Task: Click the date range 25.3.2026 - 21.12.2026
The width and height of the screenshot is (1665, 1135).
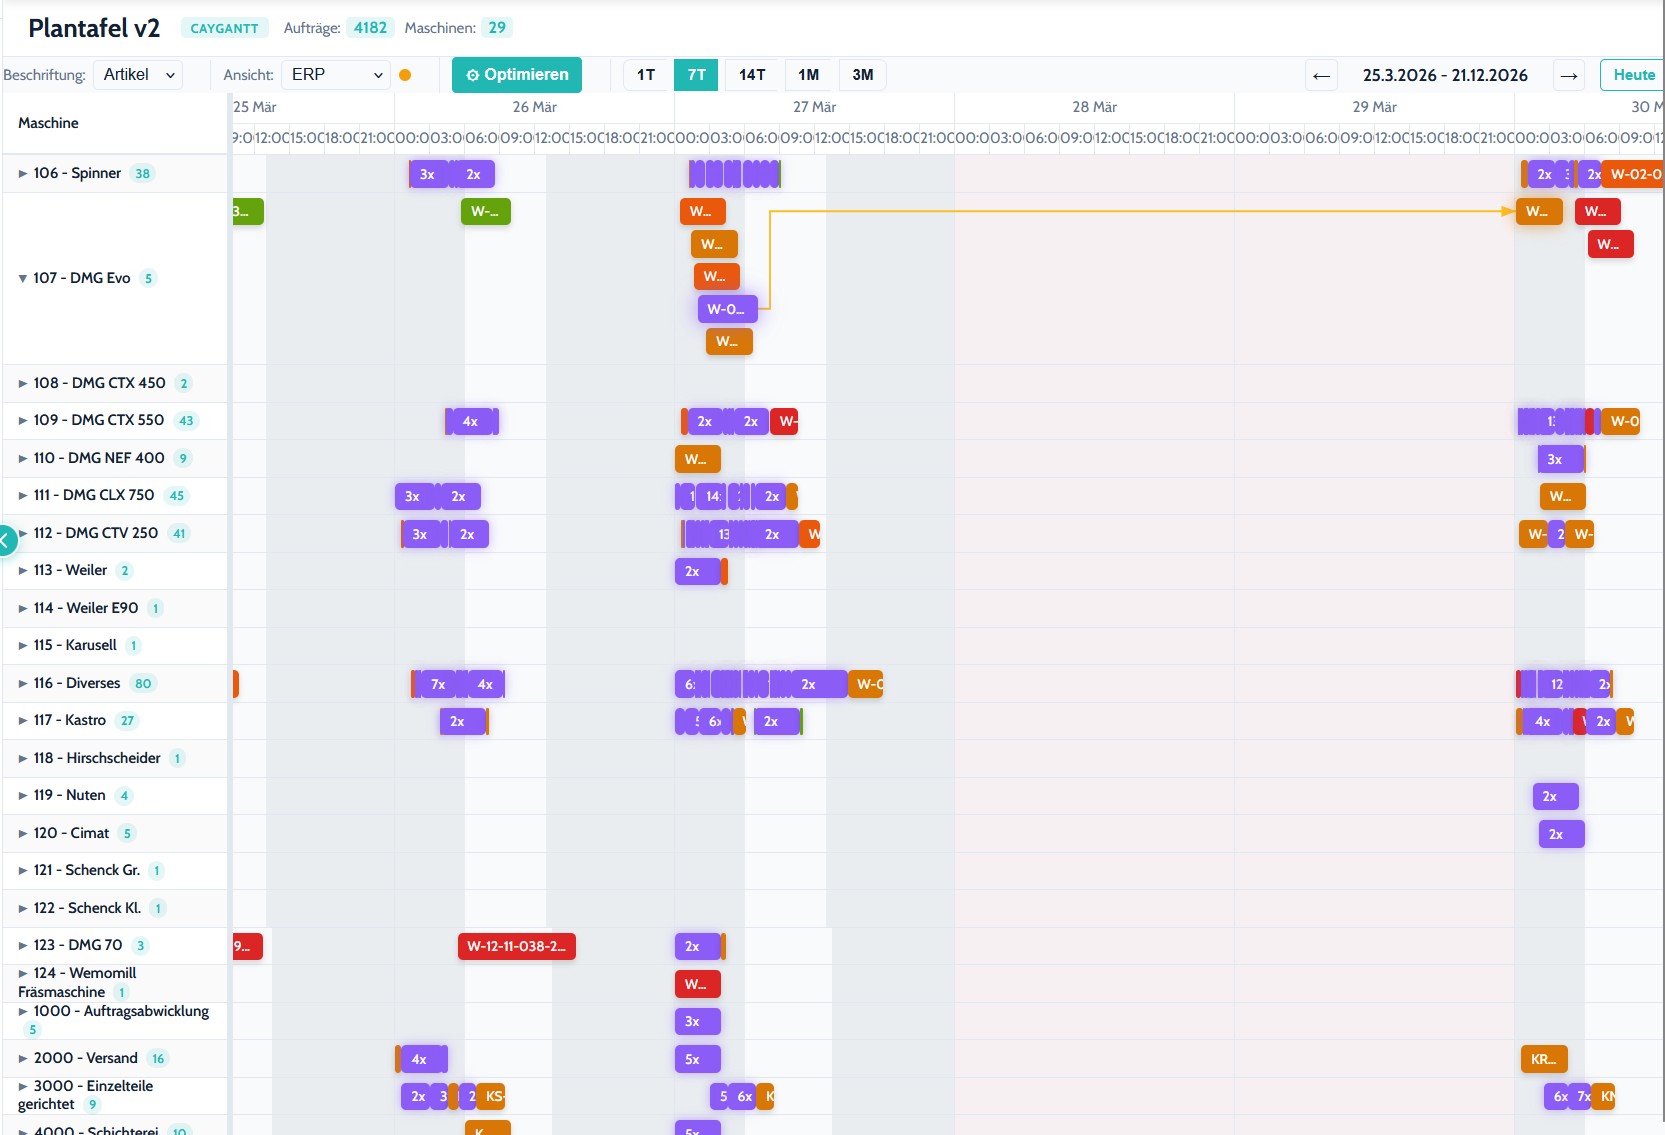Action: pyautogui.click(x=1445, y=75)
